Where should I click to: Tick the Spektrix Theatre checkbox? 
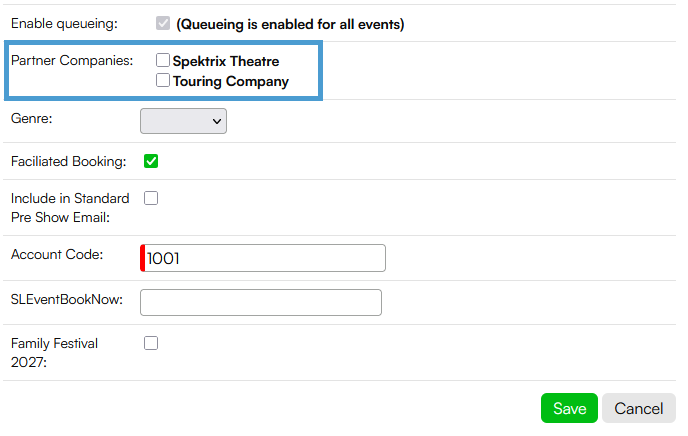coord(163,60)
